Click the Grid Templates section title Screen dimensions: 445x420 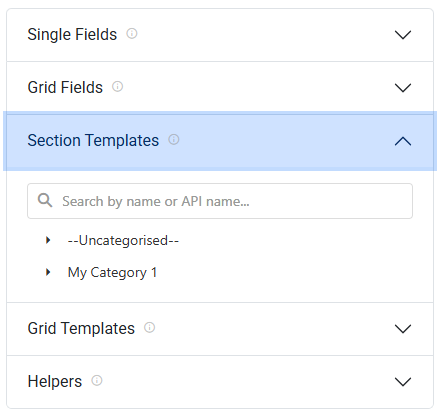tap(81, 328)
